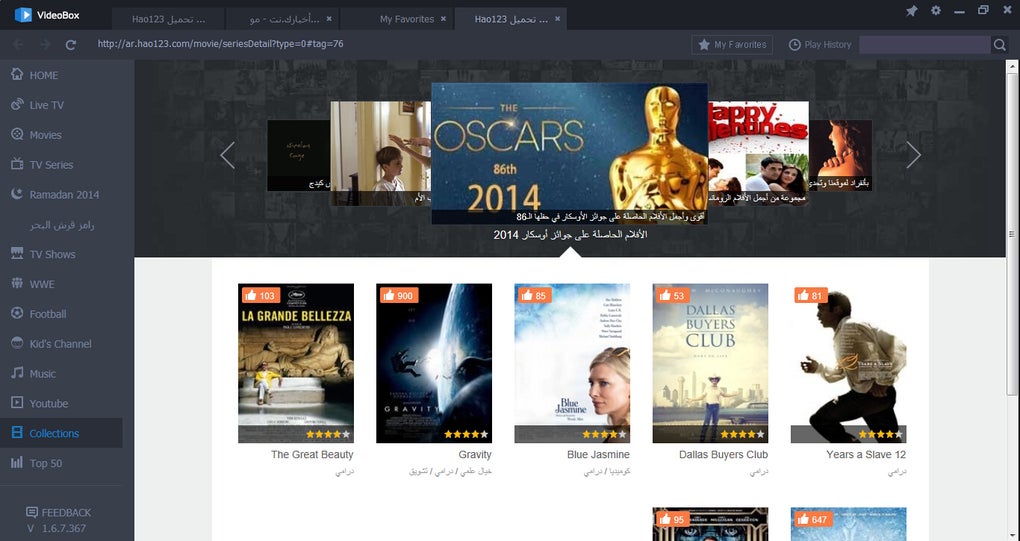The height and width of the screenshot is (541, 1020).
Task: Switch to the Arabic news tab
Action: 283,19
